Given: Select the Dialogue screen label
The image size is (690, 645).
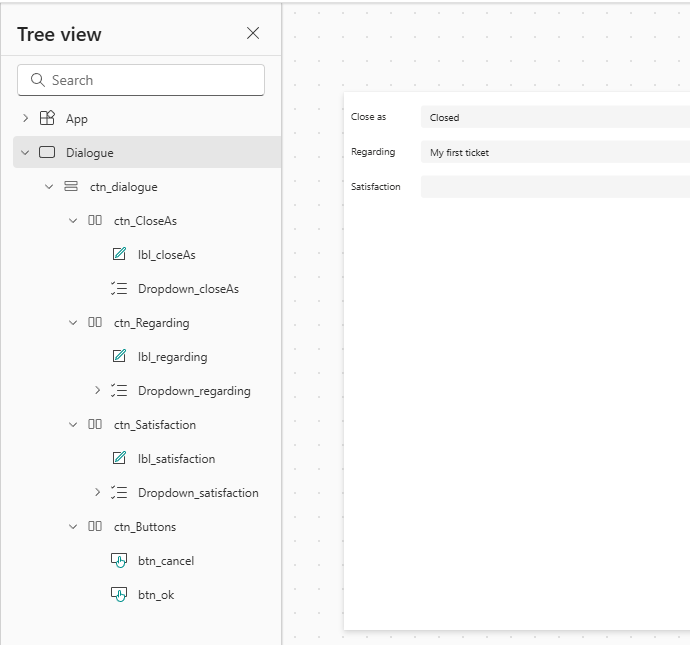Looking at the screenshot, I should coord(89,153).
